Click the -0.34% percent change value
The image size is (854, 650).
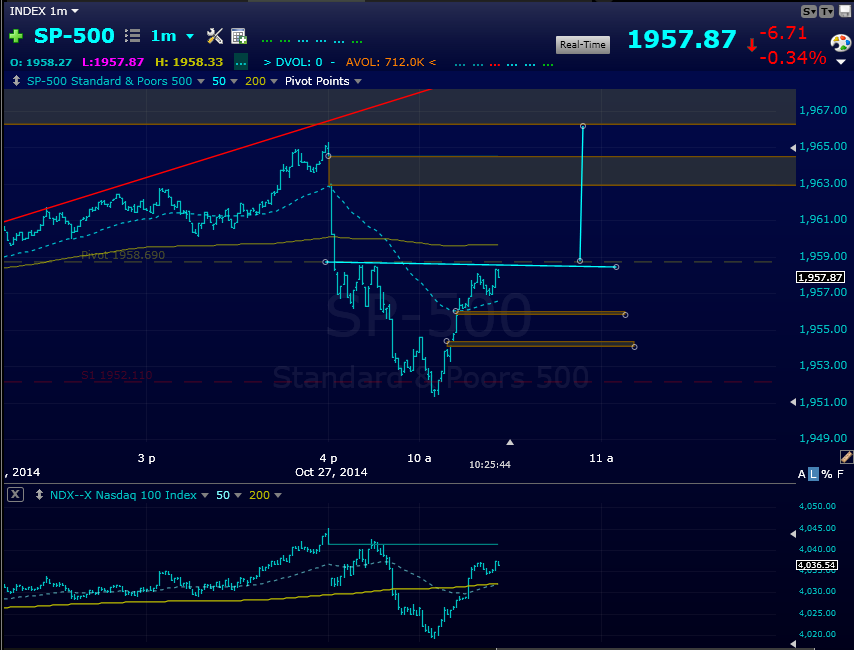792,57
